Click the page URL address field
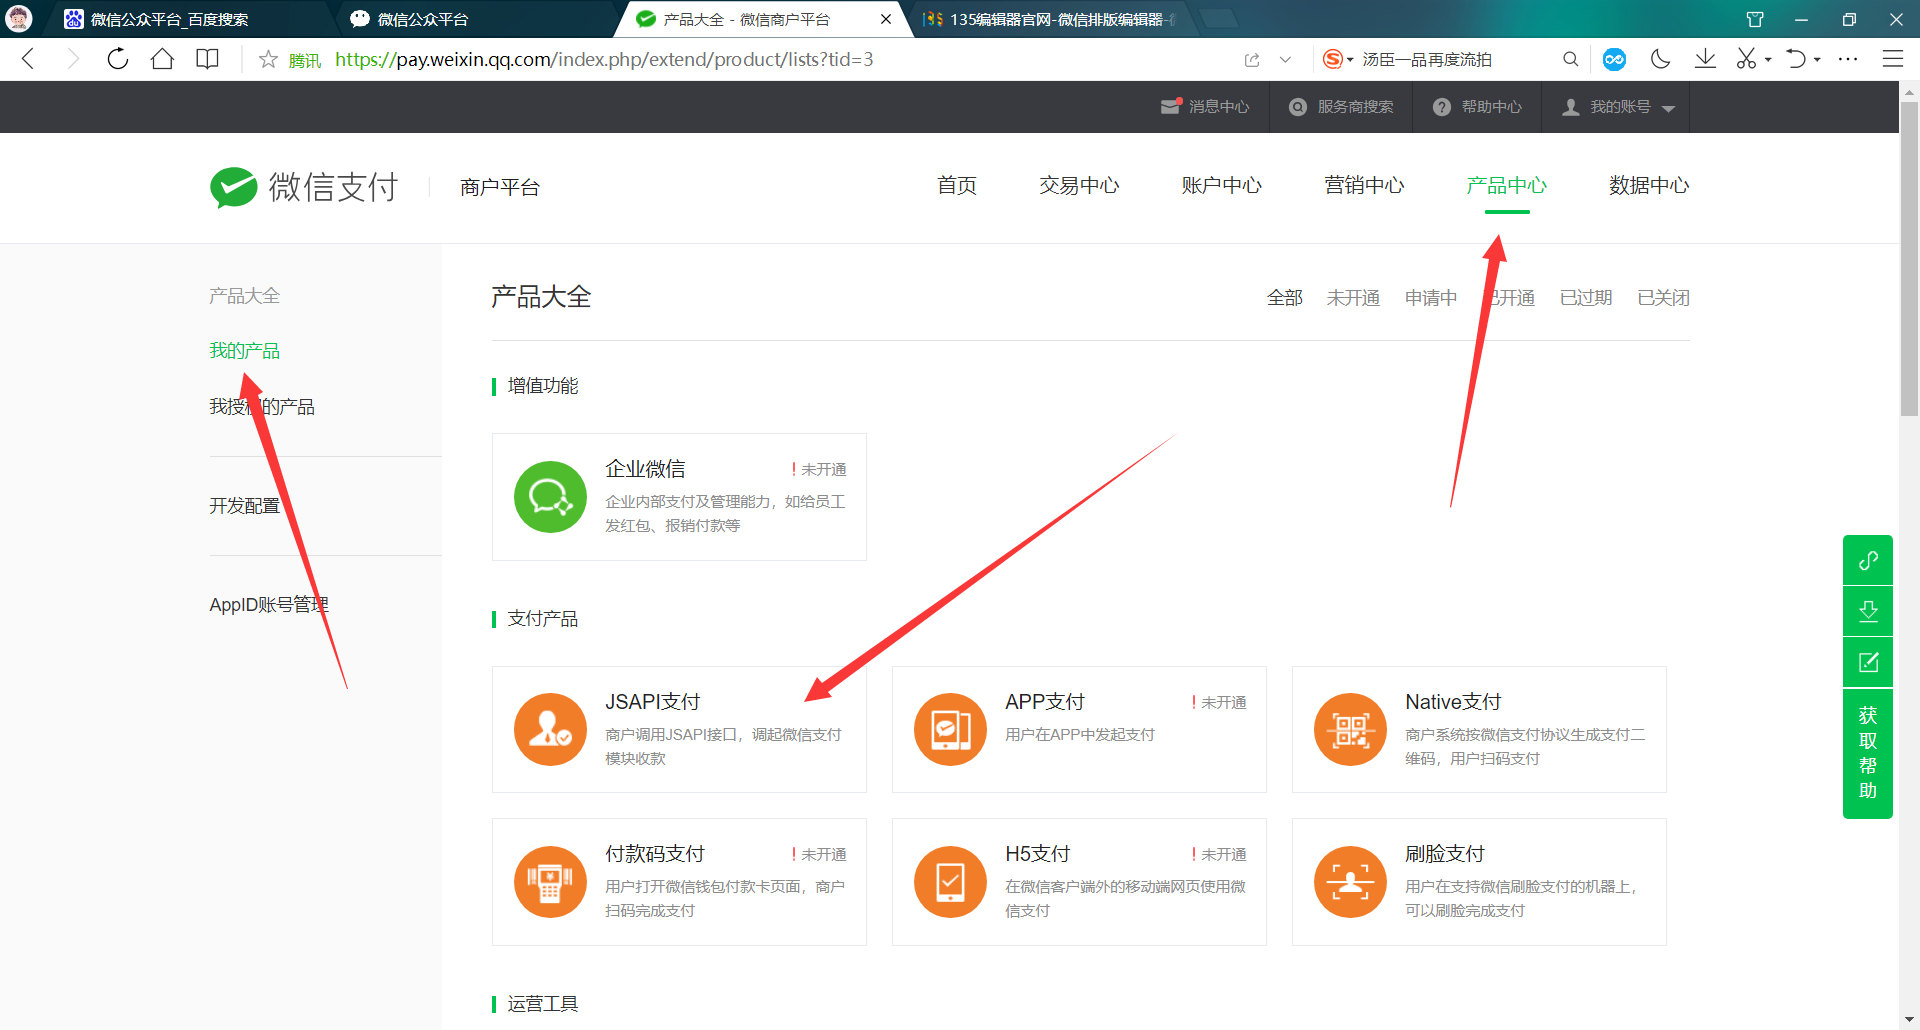 point(604,60)
